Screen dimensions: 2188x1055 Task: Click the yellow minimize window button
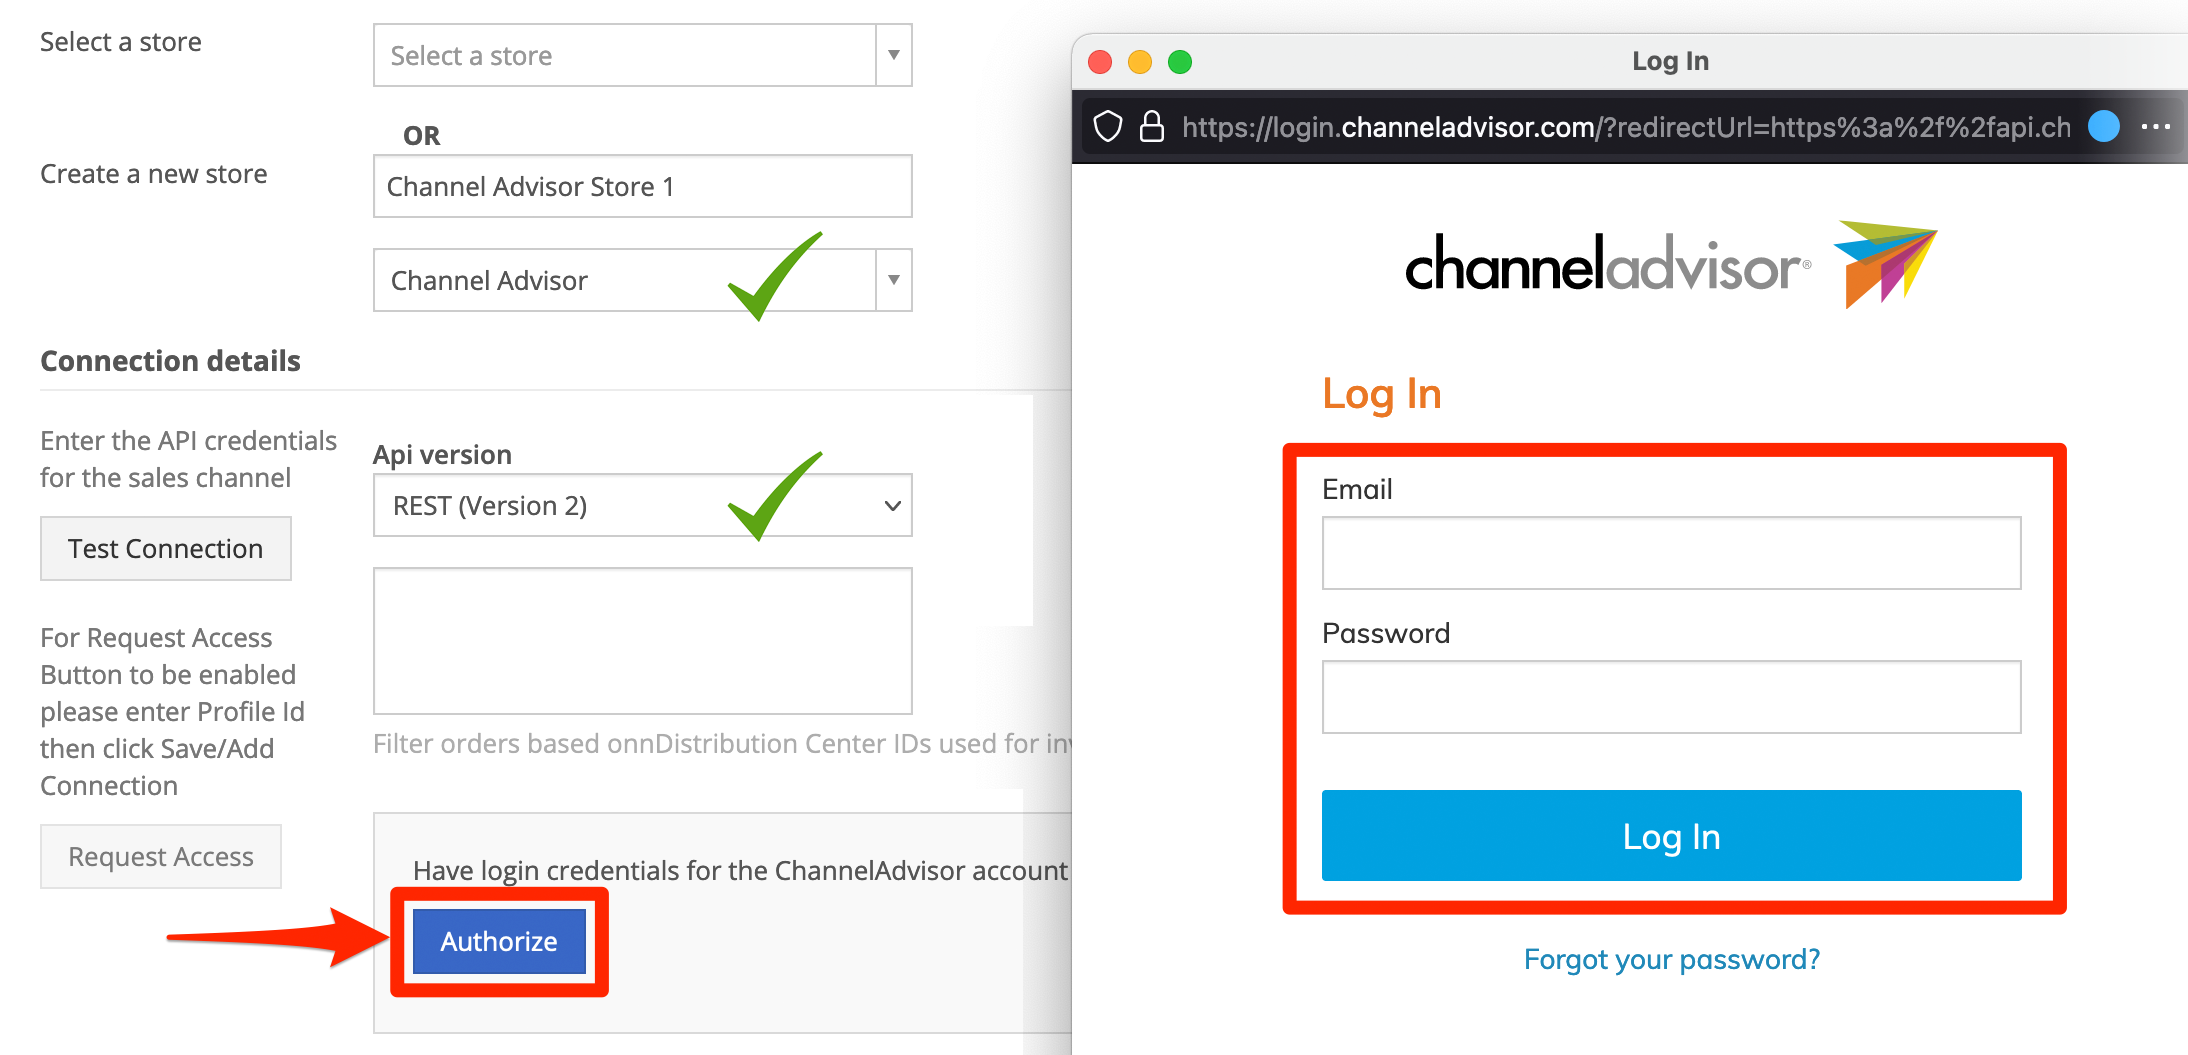tap(1140, 62)
